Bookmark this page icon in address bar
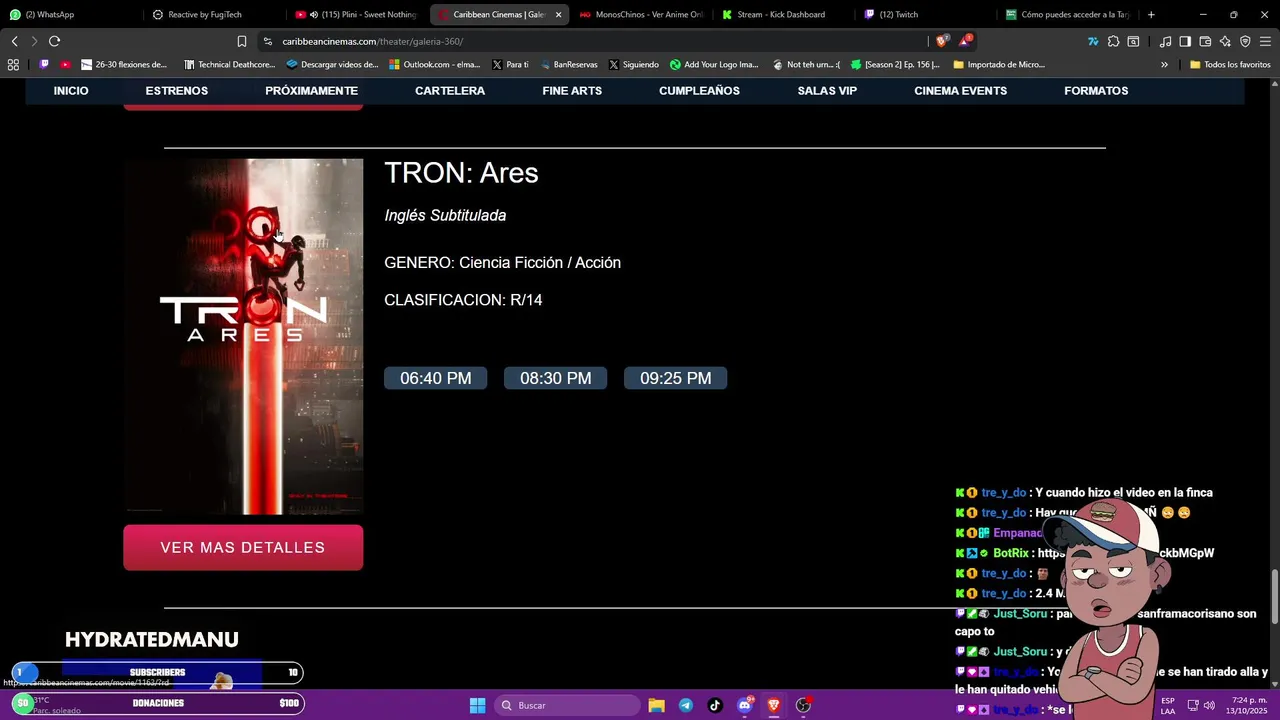Screen dimensions: 1280x720 242,41
